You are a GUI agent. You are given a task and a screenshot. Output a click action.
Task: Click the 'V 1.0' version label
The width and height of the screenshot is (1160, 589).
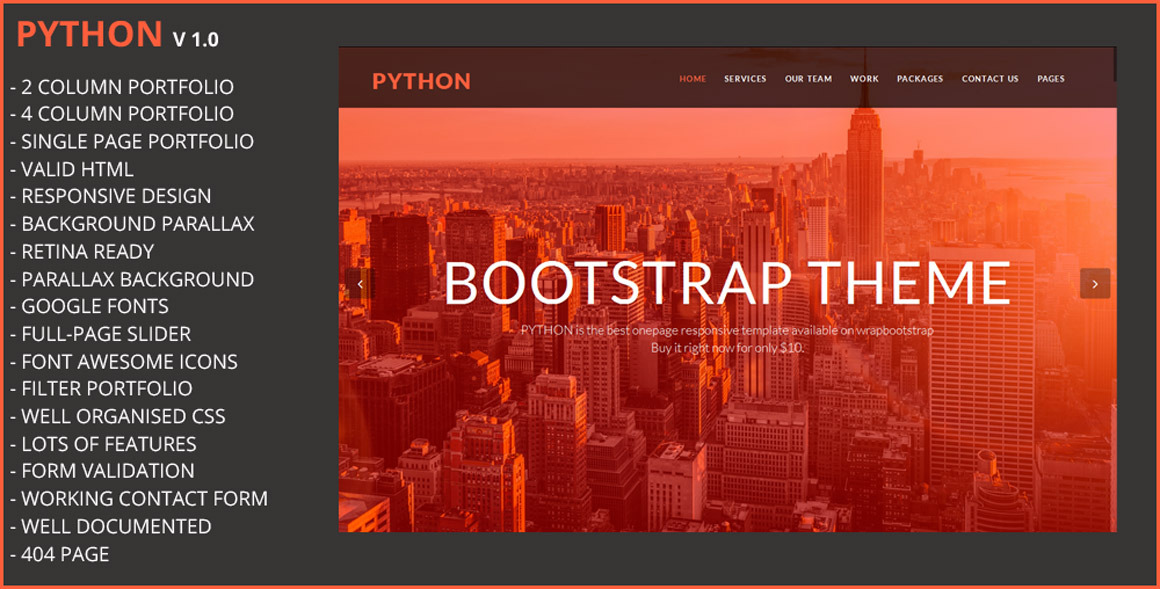[196, 39]
